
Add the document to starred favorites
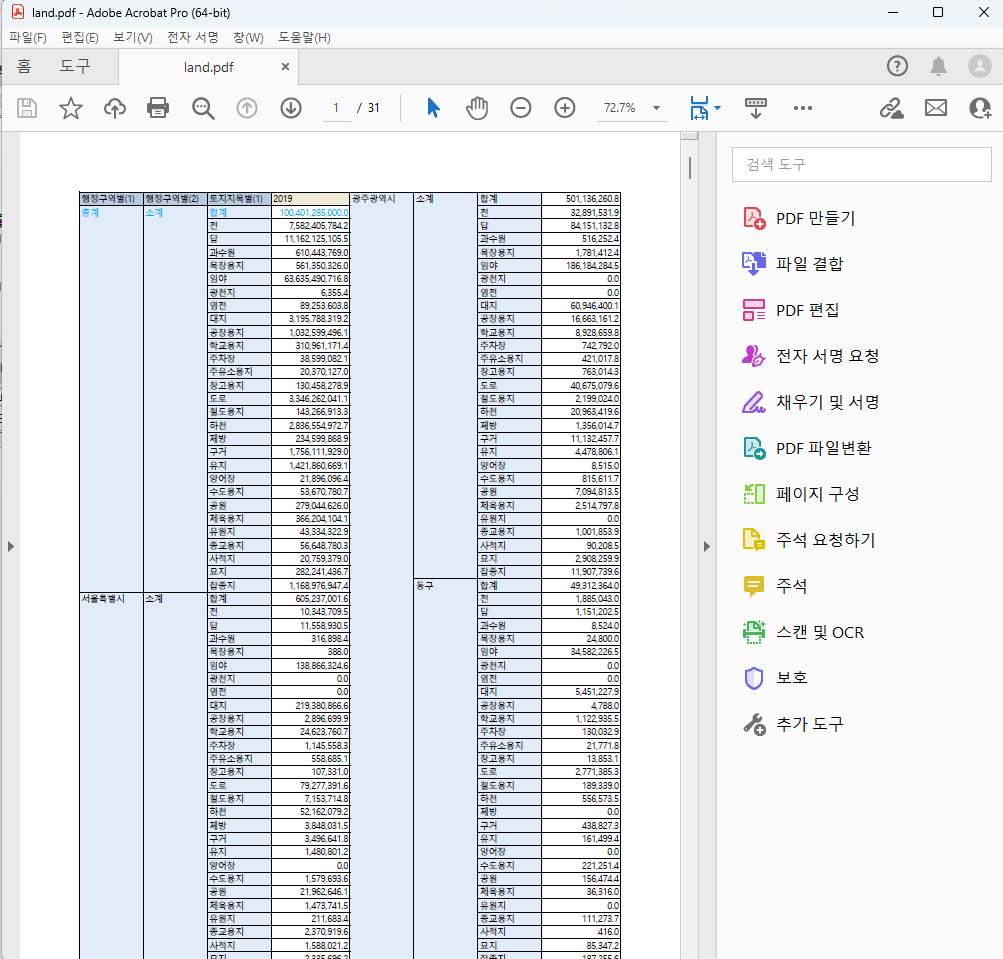tap(71, 108)
